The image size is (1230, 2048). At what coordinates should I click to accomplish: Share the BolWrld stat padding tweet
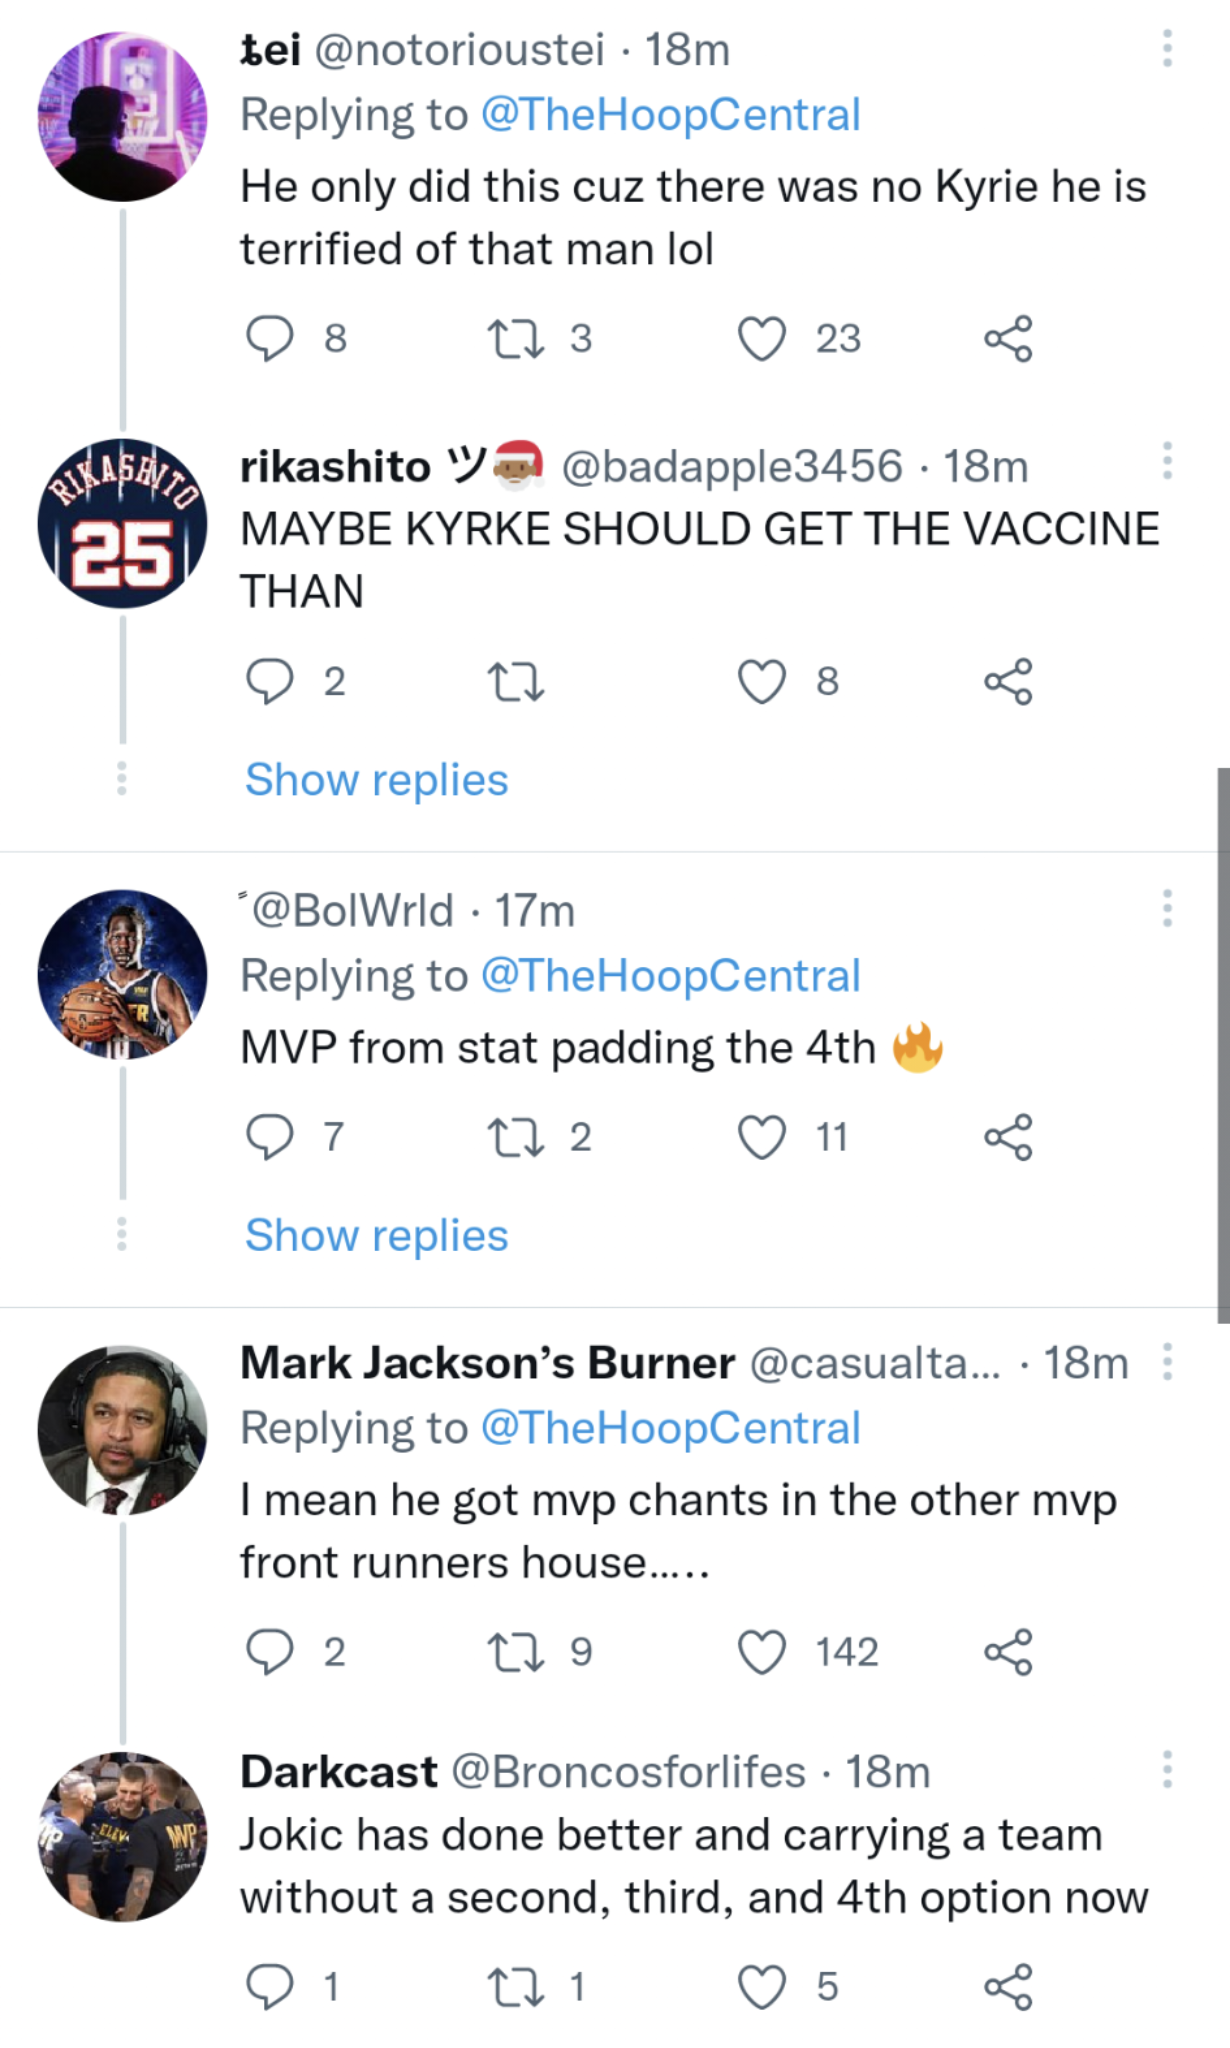1008,1138
